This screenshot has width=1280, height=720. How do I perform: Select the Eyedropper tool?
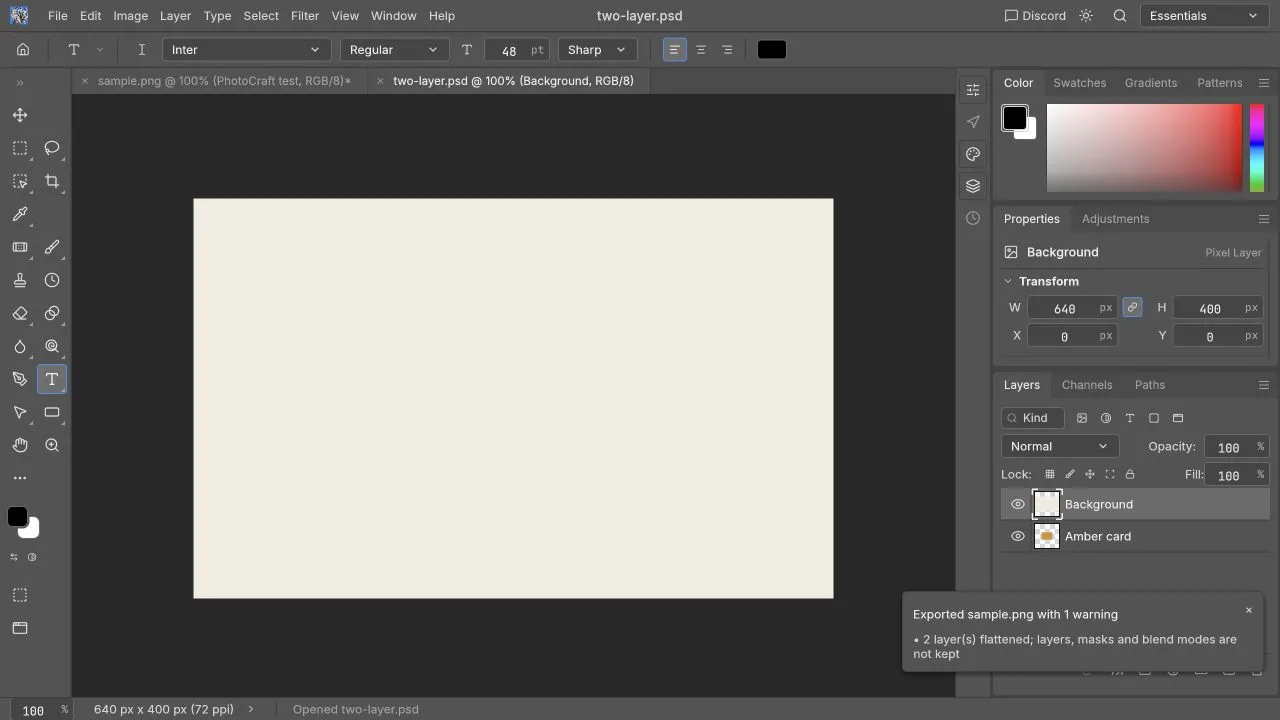click(20, 214)
